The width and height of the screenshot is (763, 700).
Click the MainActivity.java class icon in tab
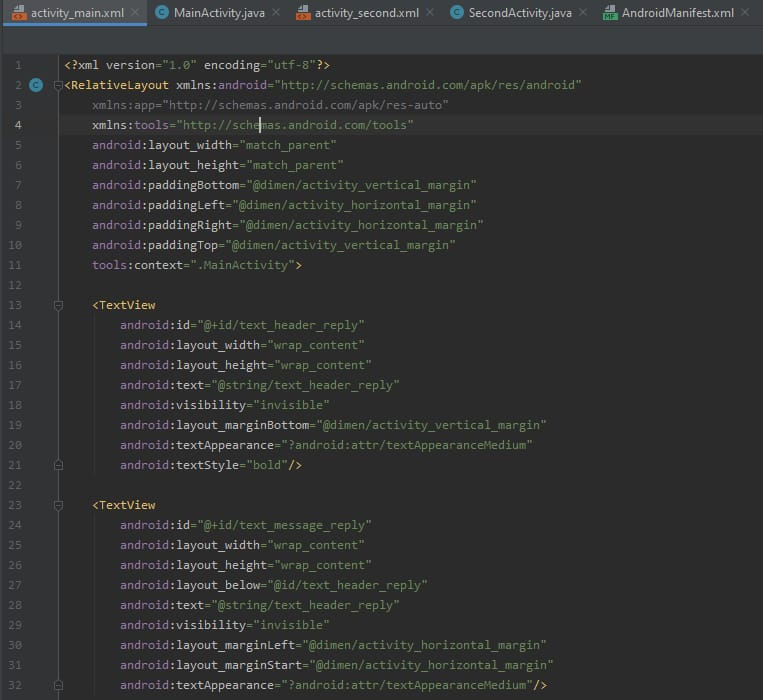coord(162,12)
